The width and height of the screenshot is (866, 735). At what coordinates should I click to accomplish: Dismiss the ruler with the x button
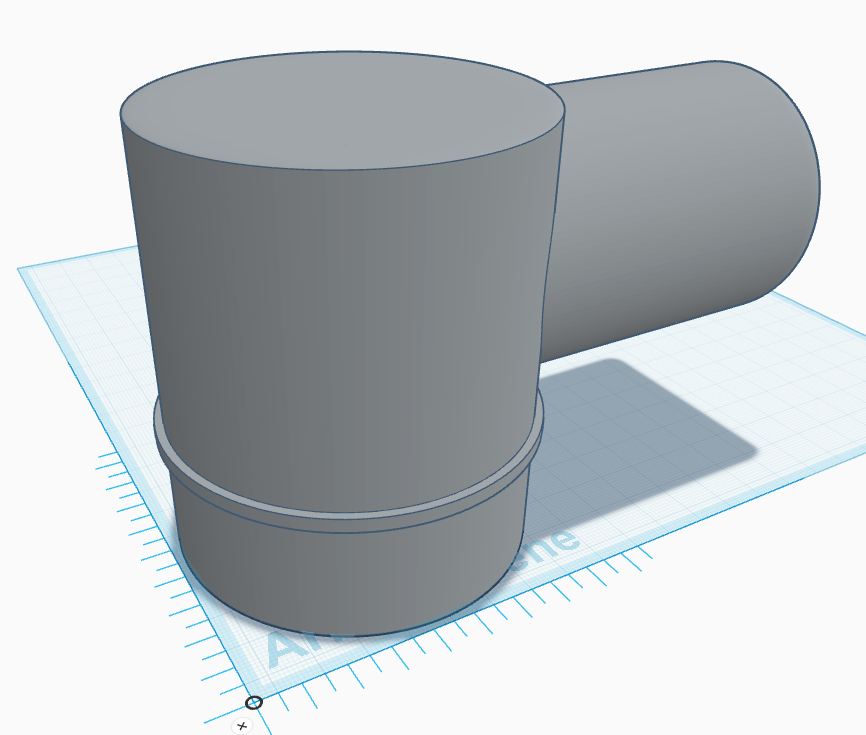[x=241, y=726]
